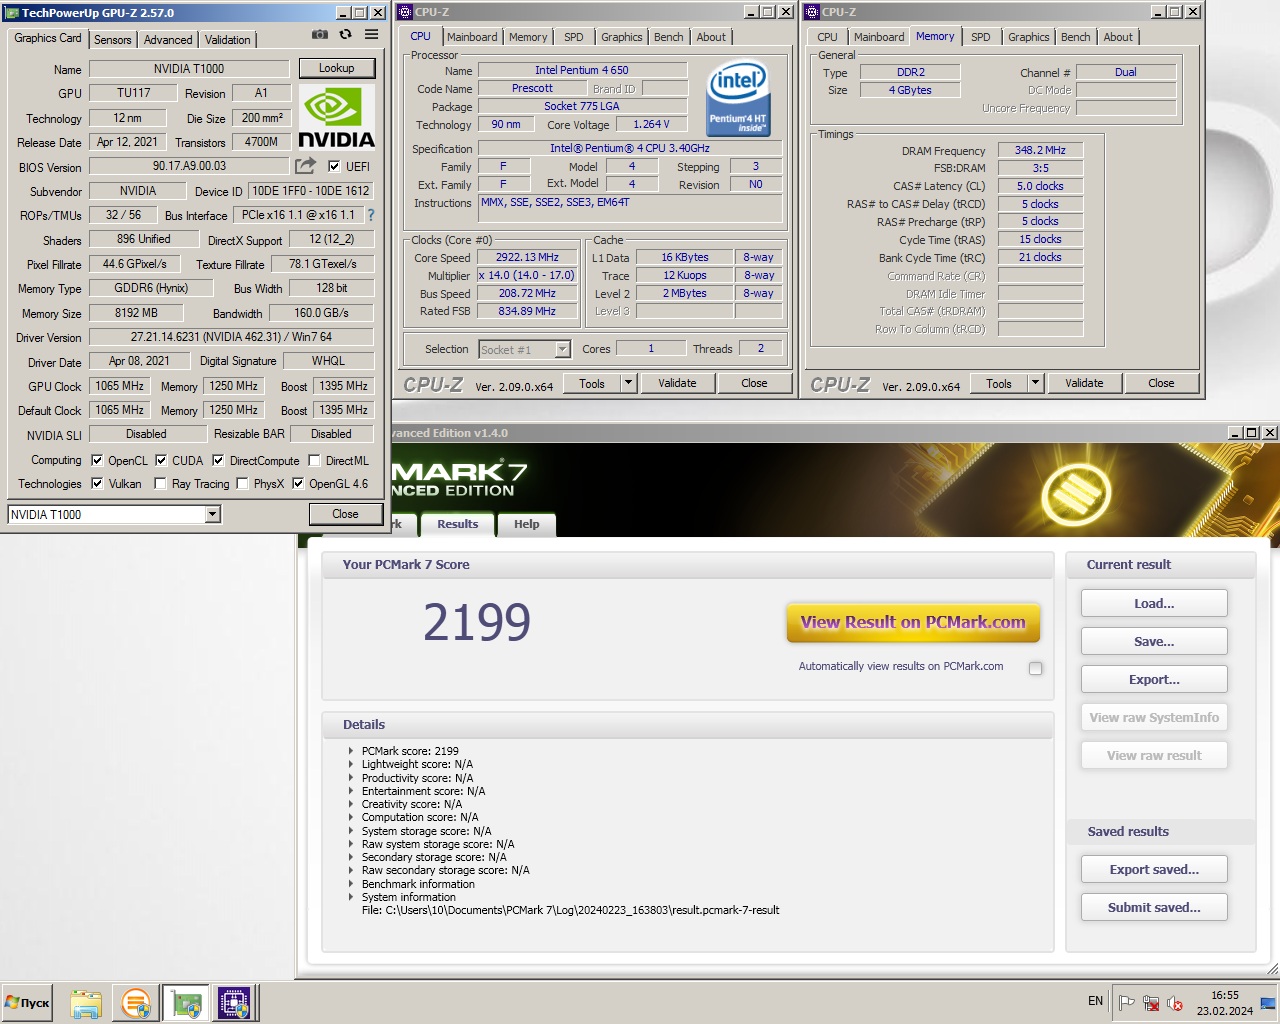
Task: Open Bench tab in the CPU window
Action: coord(669,37)
